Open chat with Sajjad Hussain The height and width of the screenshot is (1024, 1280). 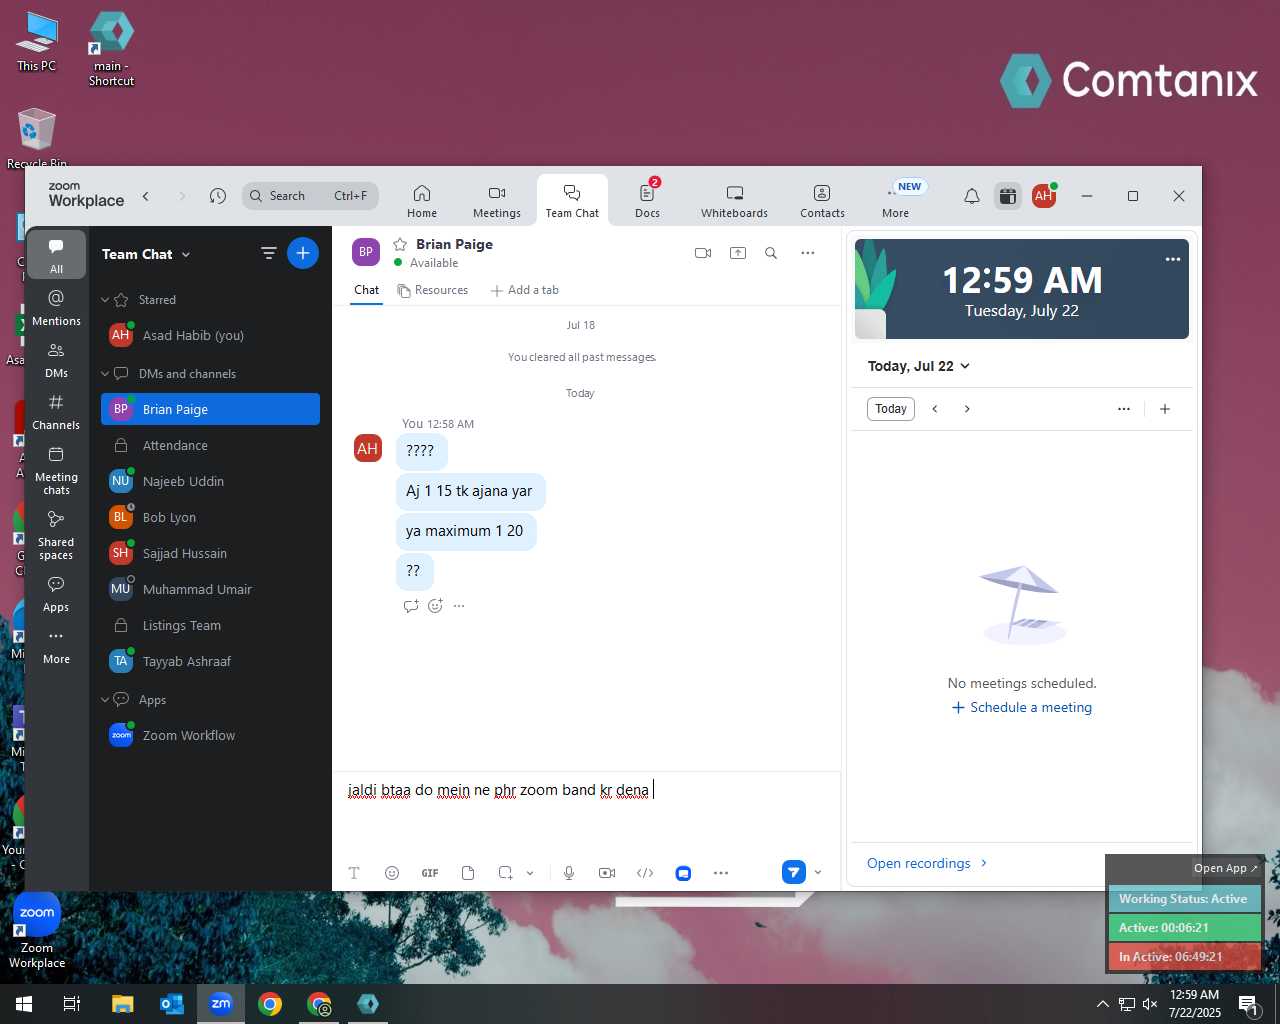pos(210,554)
